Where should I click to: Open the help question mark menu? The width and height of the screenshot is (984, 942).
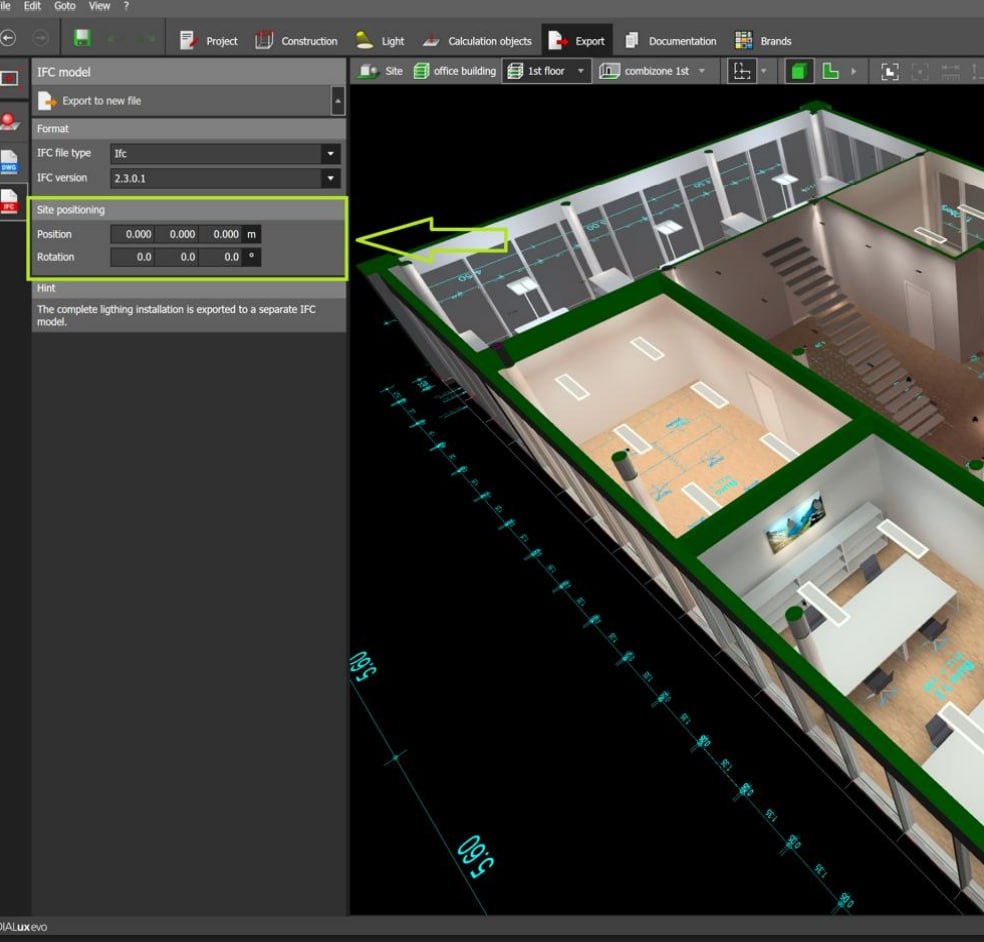click(126, 6)
